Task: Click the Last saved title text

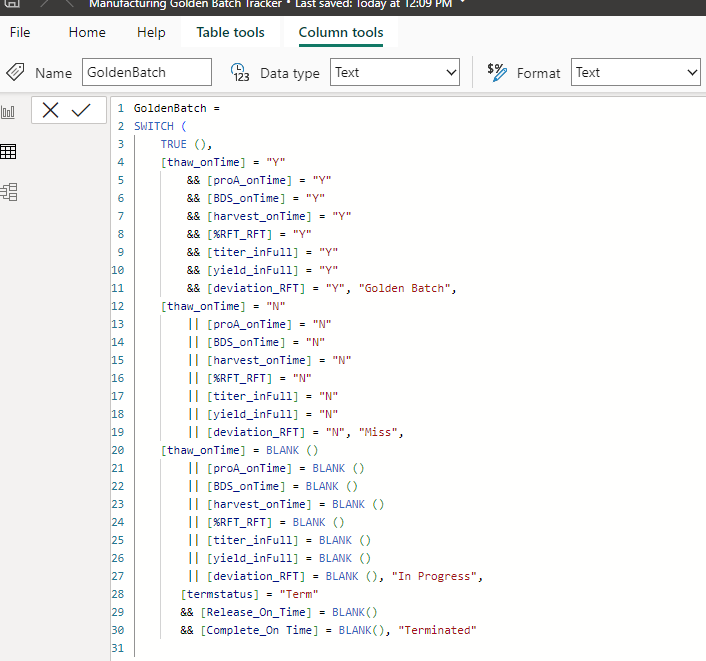Action: [x=374, y=4]
